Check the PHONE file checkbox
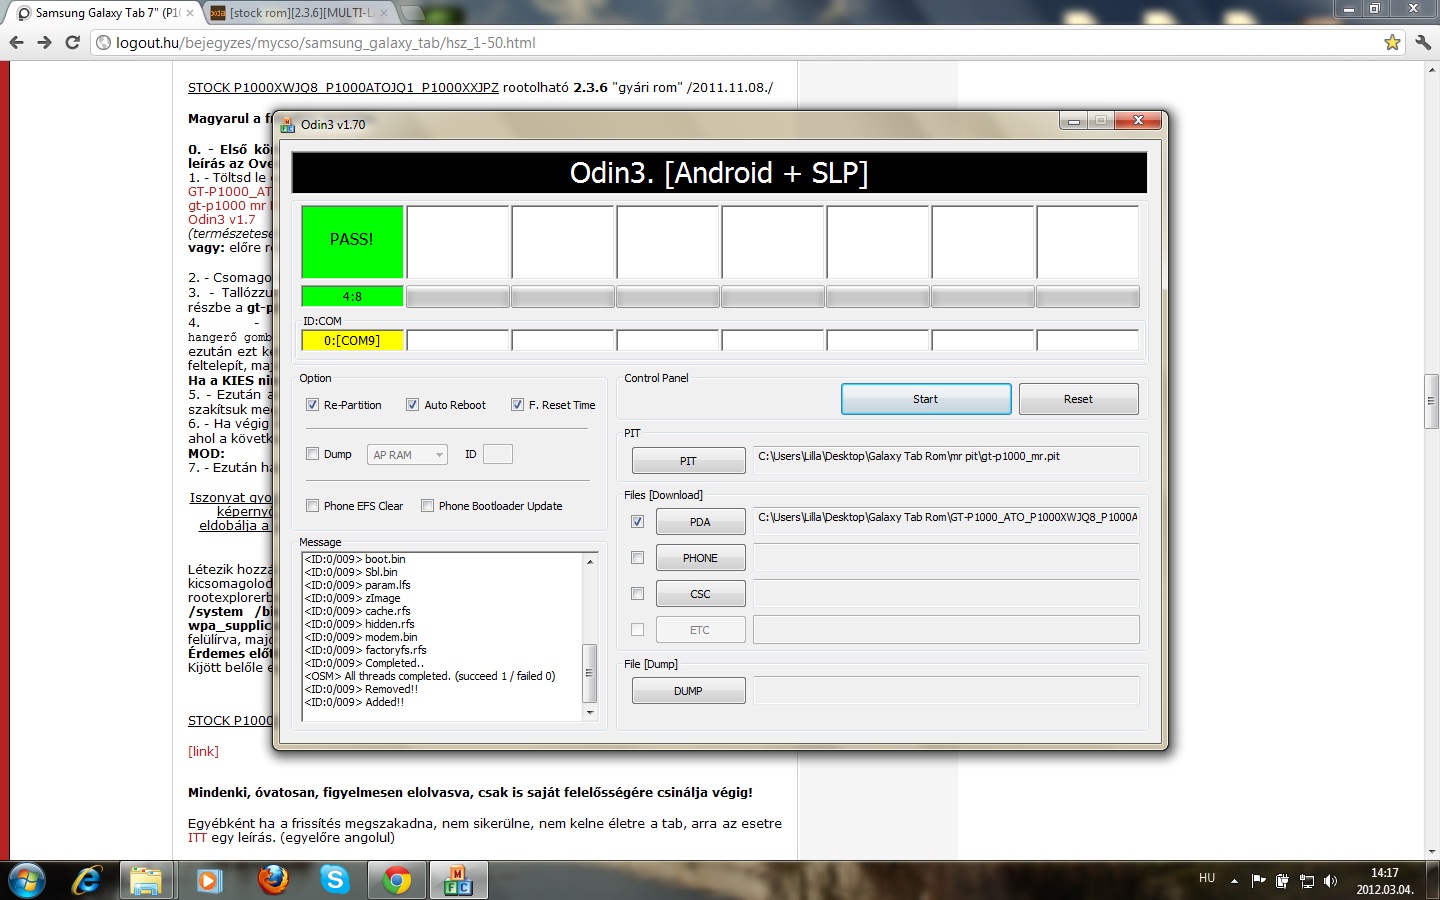Viewport: 1440px width, 900px height. [x=637, y=557]
